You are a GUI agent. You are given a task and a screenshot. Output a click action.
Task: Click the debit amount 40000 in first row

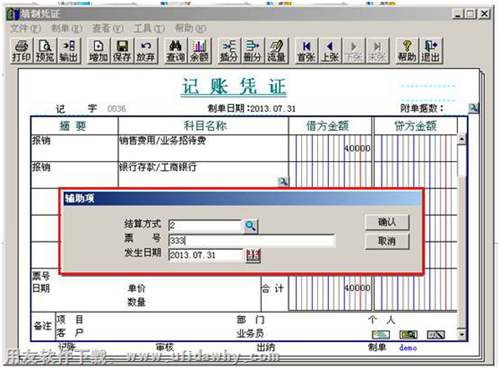point(357,148)
